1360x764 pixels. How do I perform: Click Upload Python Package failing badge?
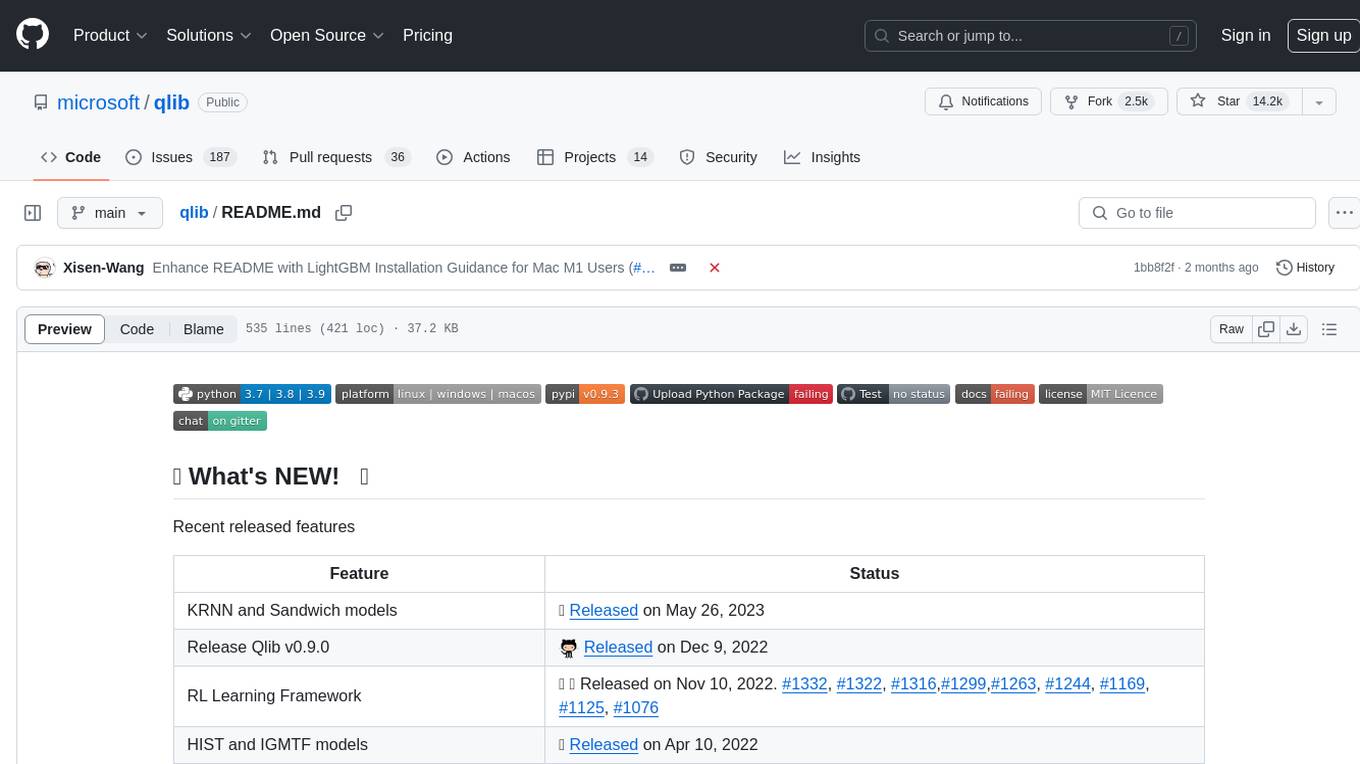732,394
